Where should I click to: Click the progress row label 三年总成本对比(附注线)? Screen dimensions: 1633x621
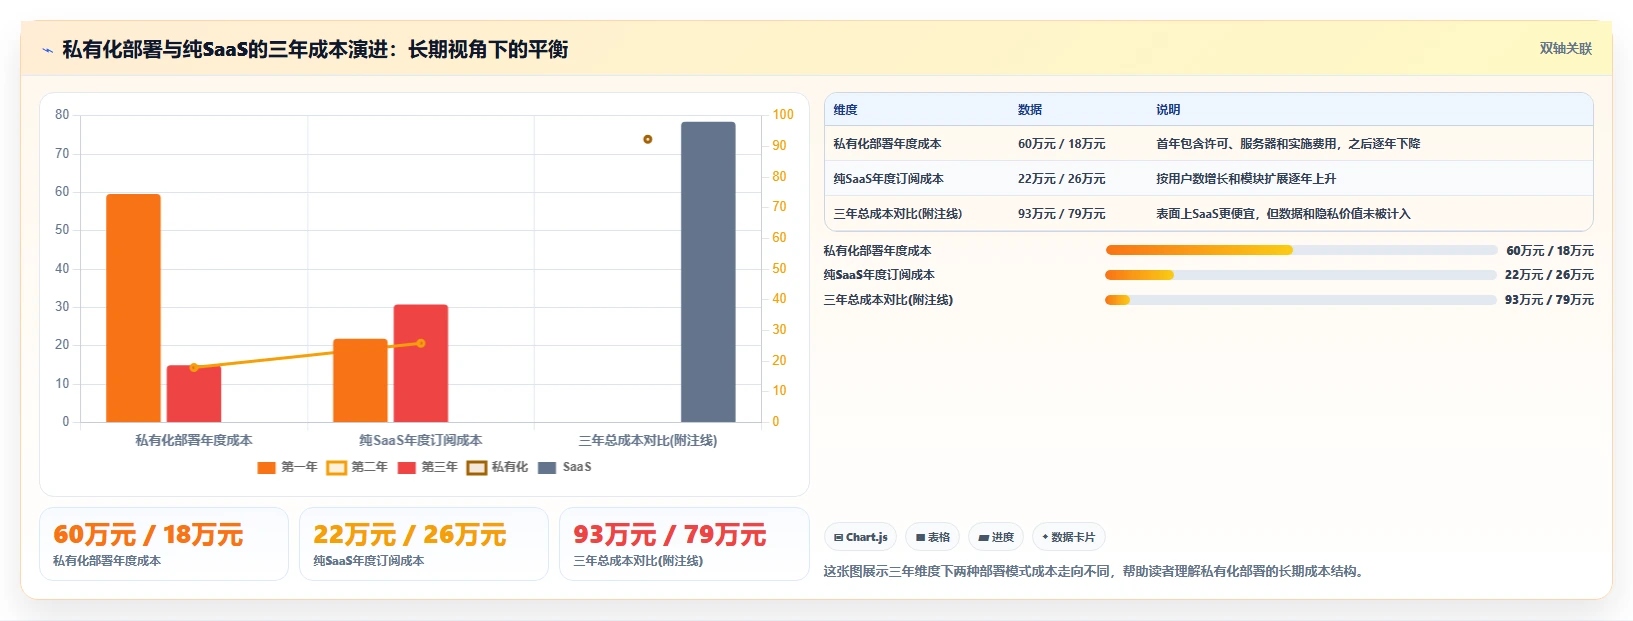[x=888, y=300]
